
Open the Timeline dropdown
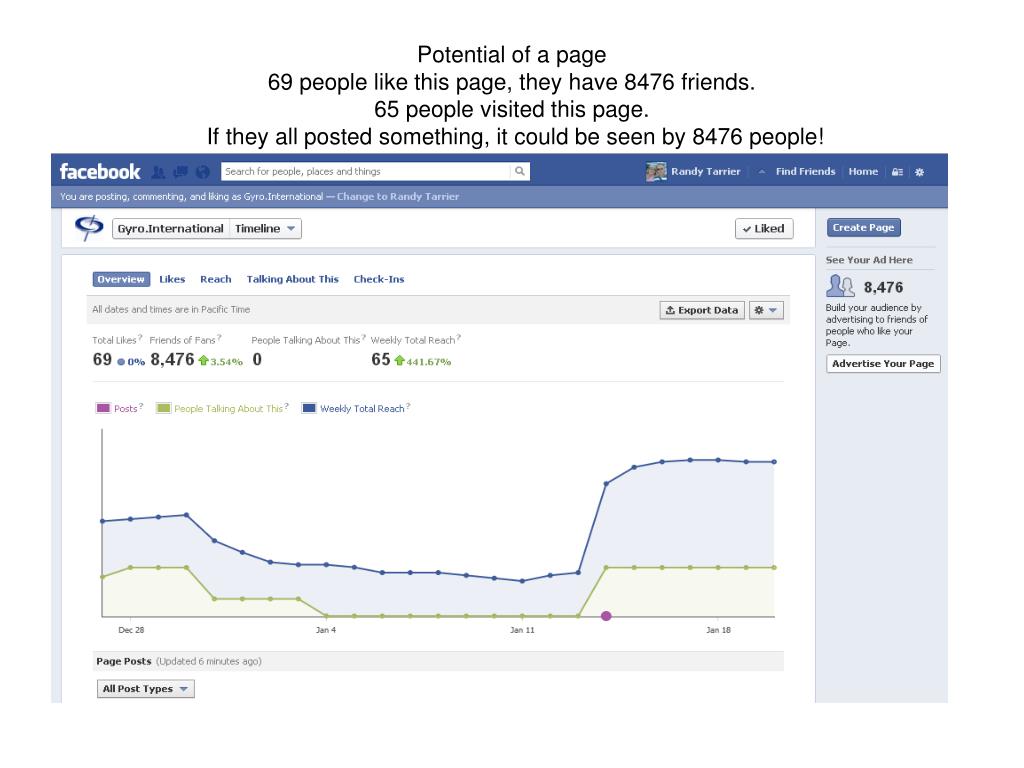(x=265, y=229)
